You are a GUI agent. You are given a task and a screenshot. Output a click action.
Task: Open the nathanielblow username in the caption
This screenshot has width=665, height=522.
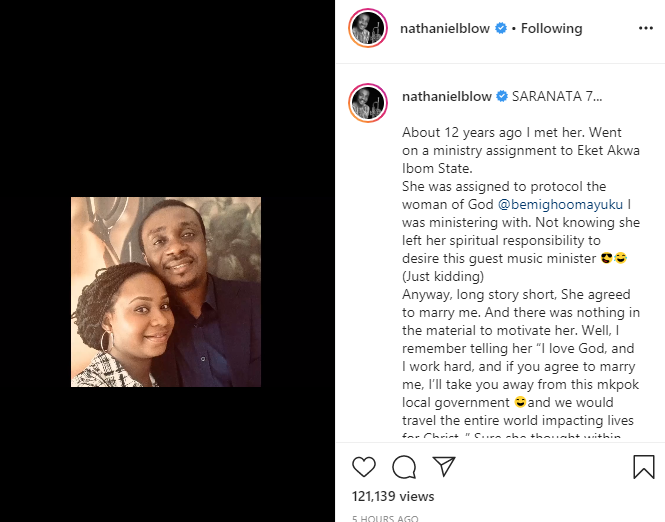pyautogui.click(x=446, y=97)
